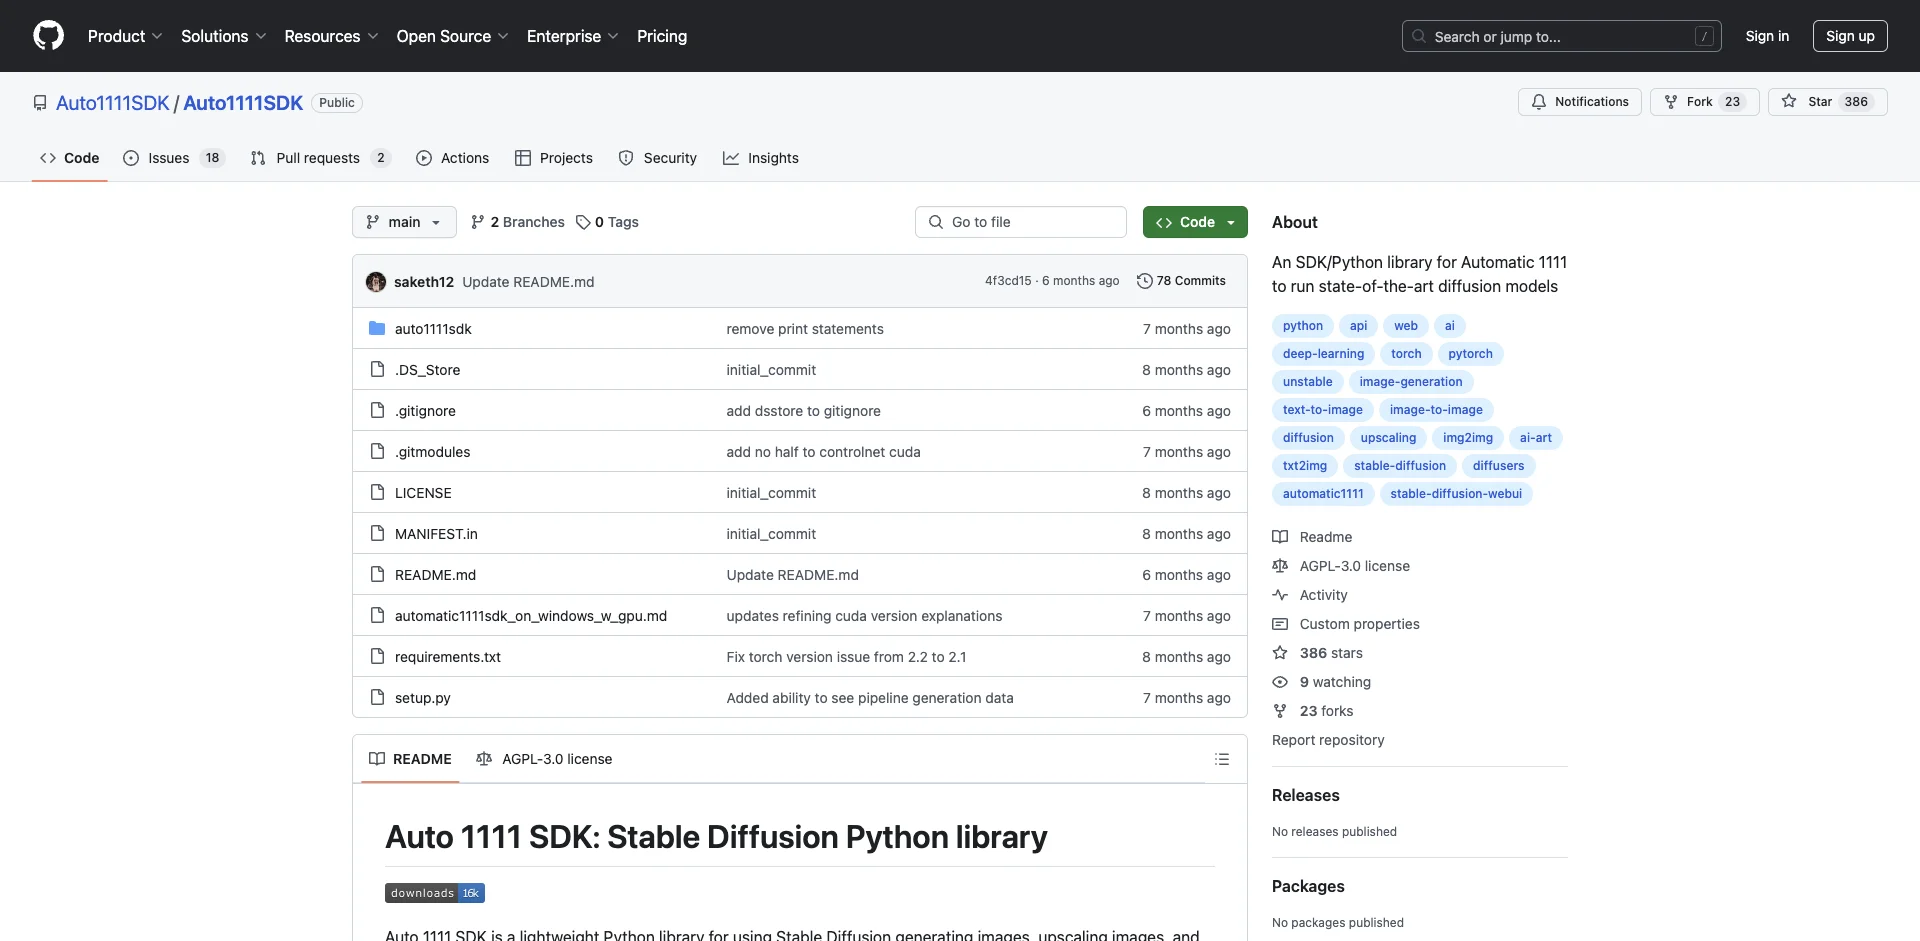Expand the Resources menu
This screenshot has height=941, width=1920.
click(331, 36)
